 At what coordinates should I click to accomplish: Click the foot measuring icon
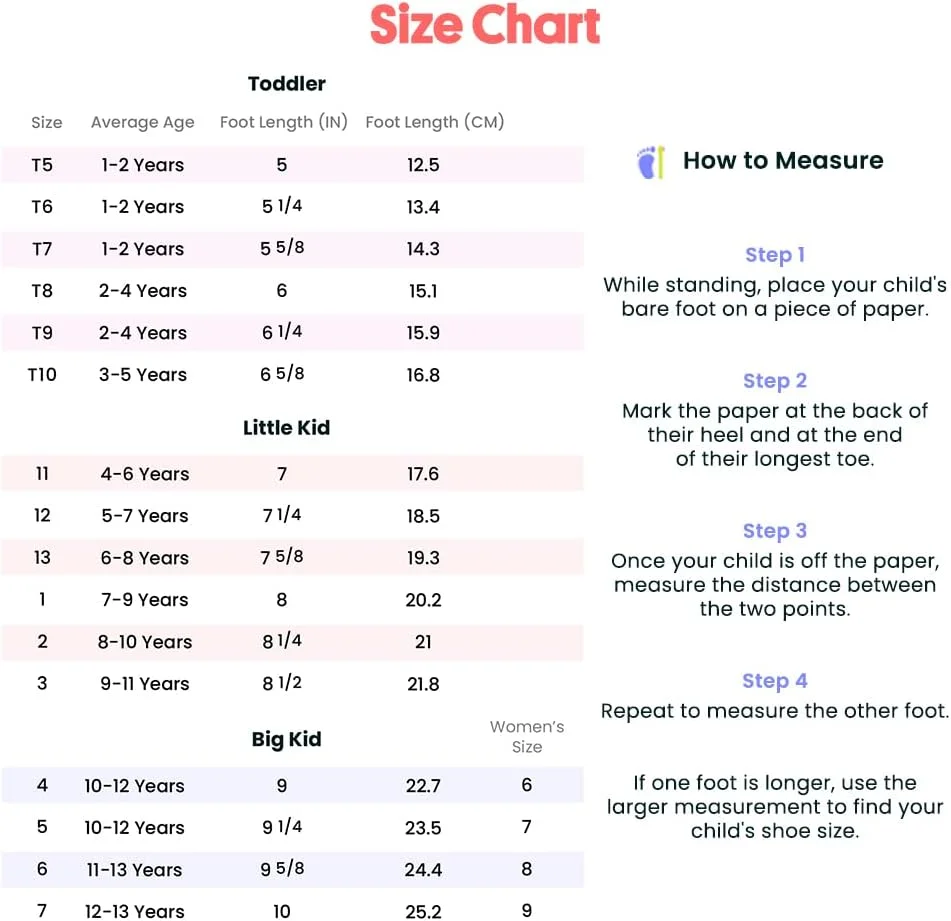pos(650,162)
